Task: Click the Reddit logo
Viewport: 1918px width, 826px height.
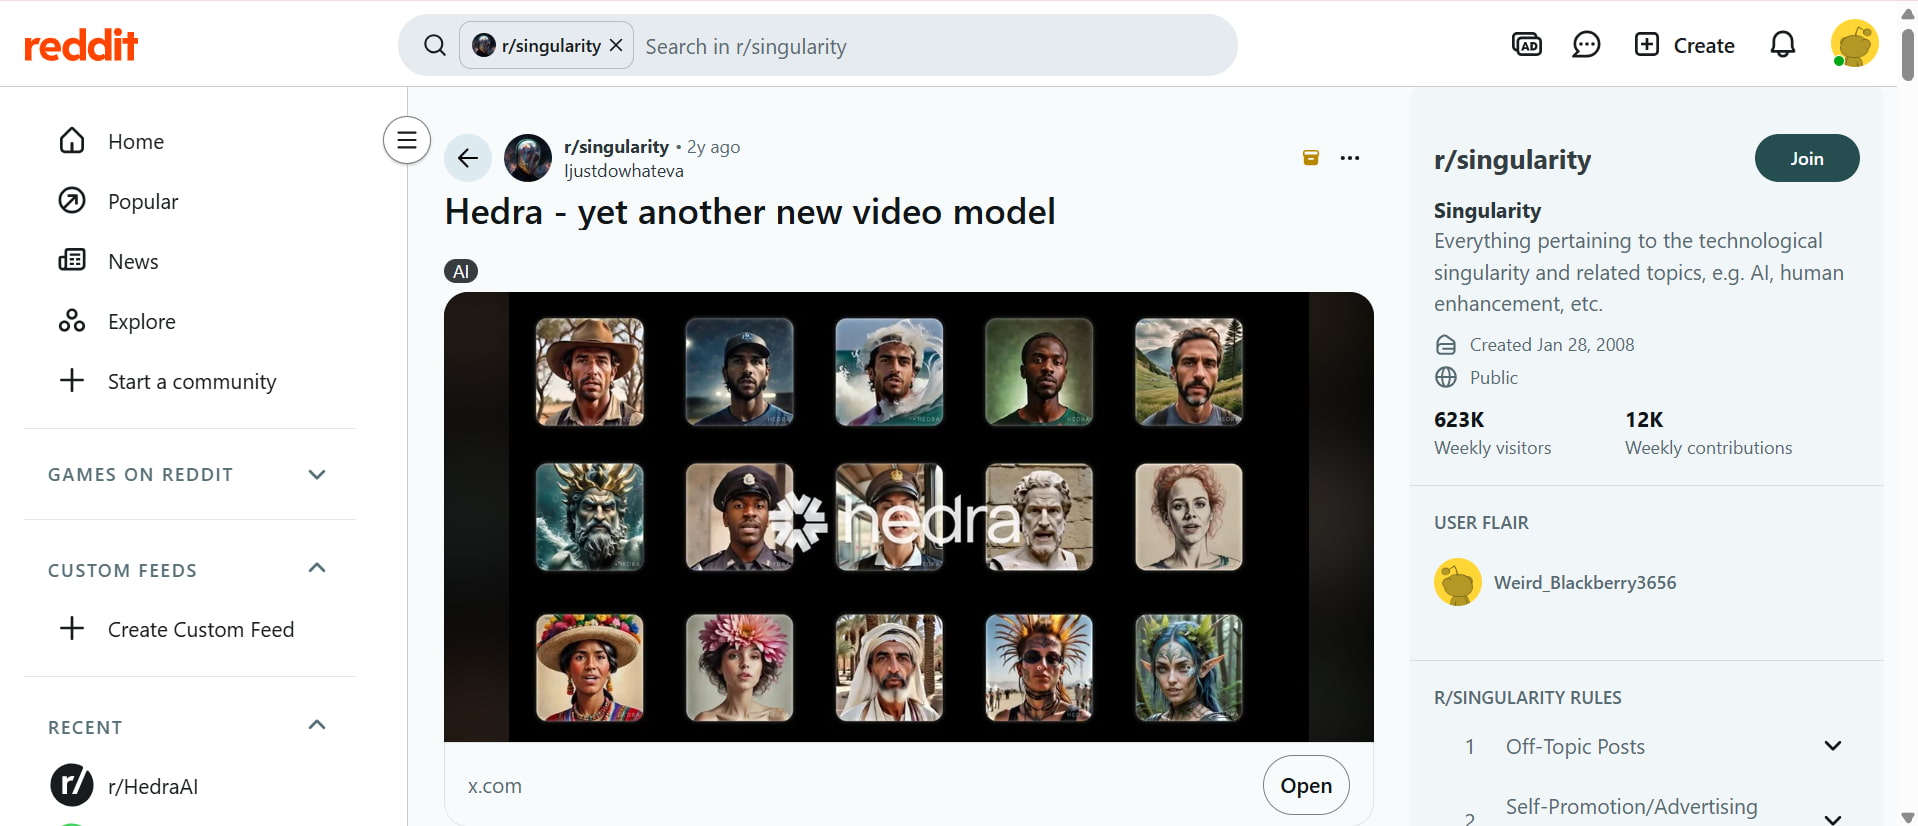Action: click(81, 45)
